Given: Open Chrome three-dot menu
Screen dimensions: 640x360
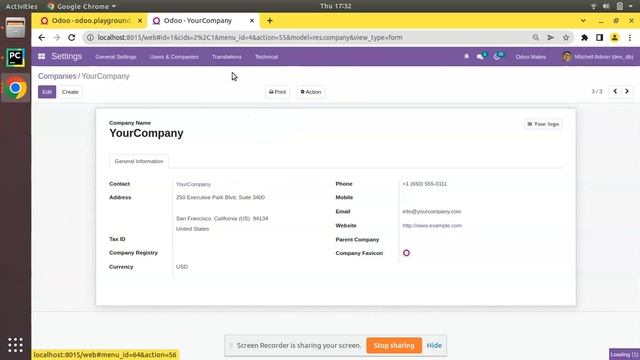Looking at the screenshot, I should click(x=630, y=38).
